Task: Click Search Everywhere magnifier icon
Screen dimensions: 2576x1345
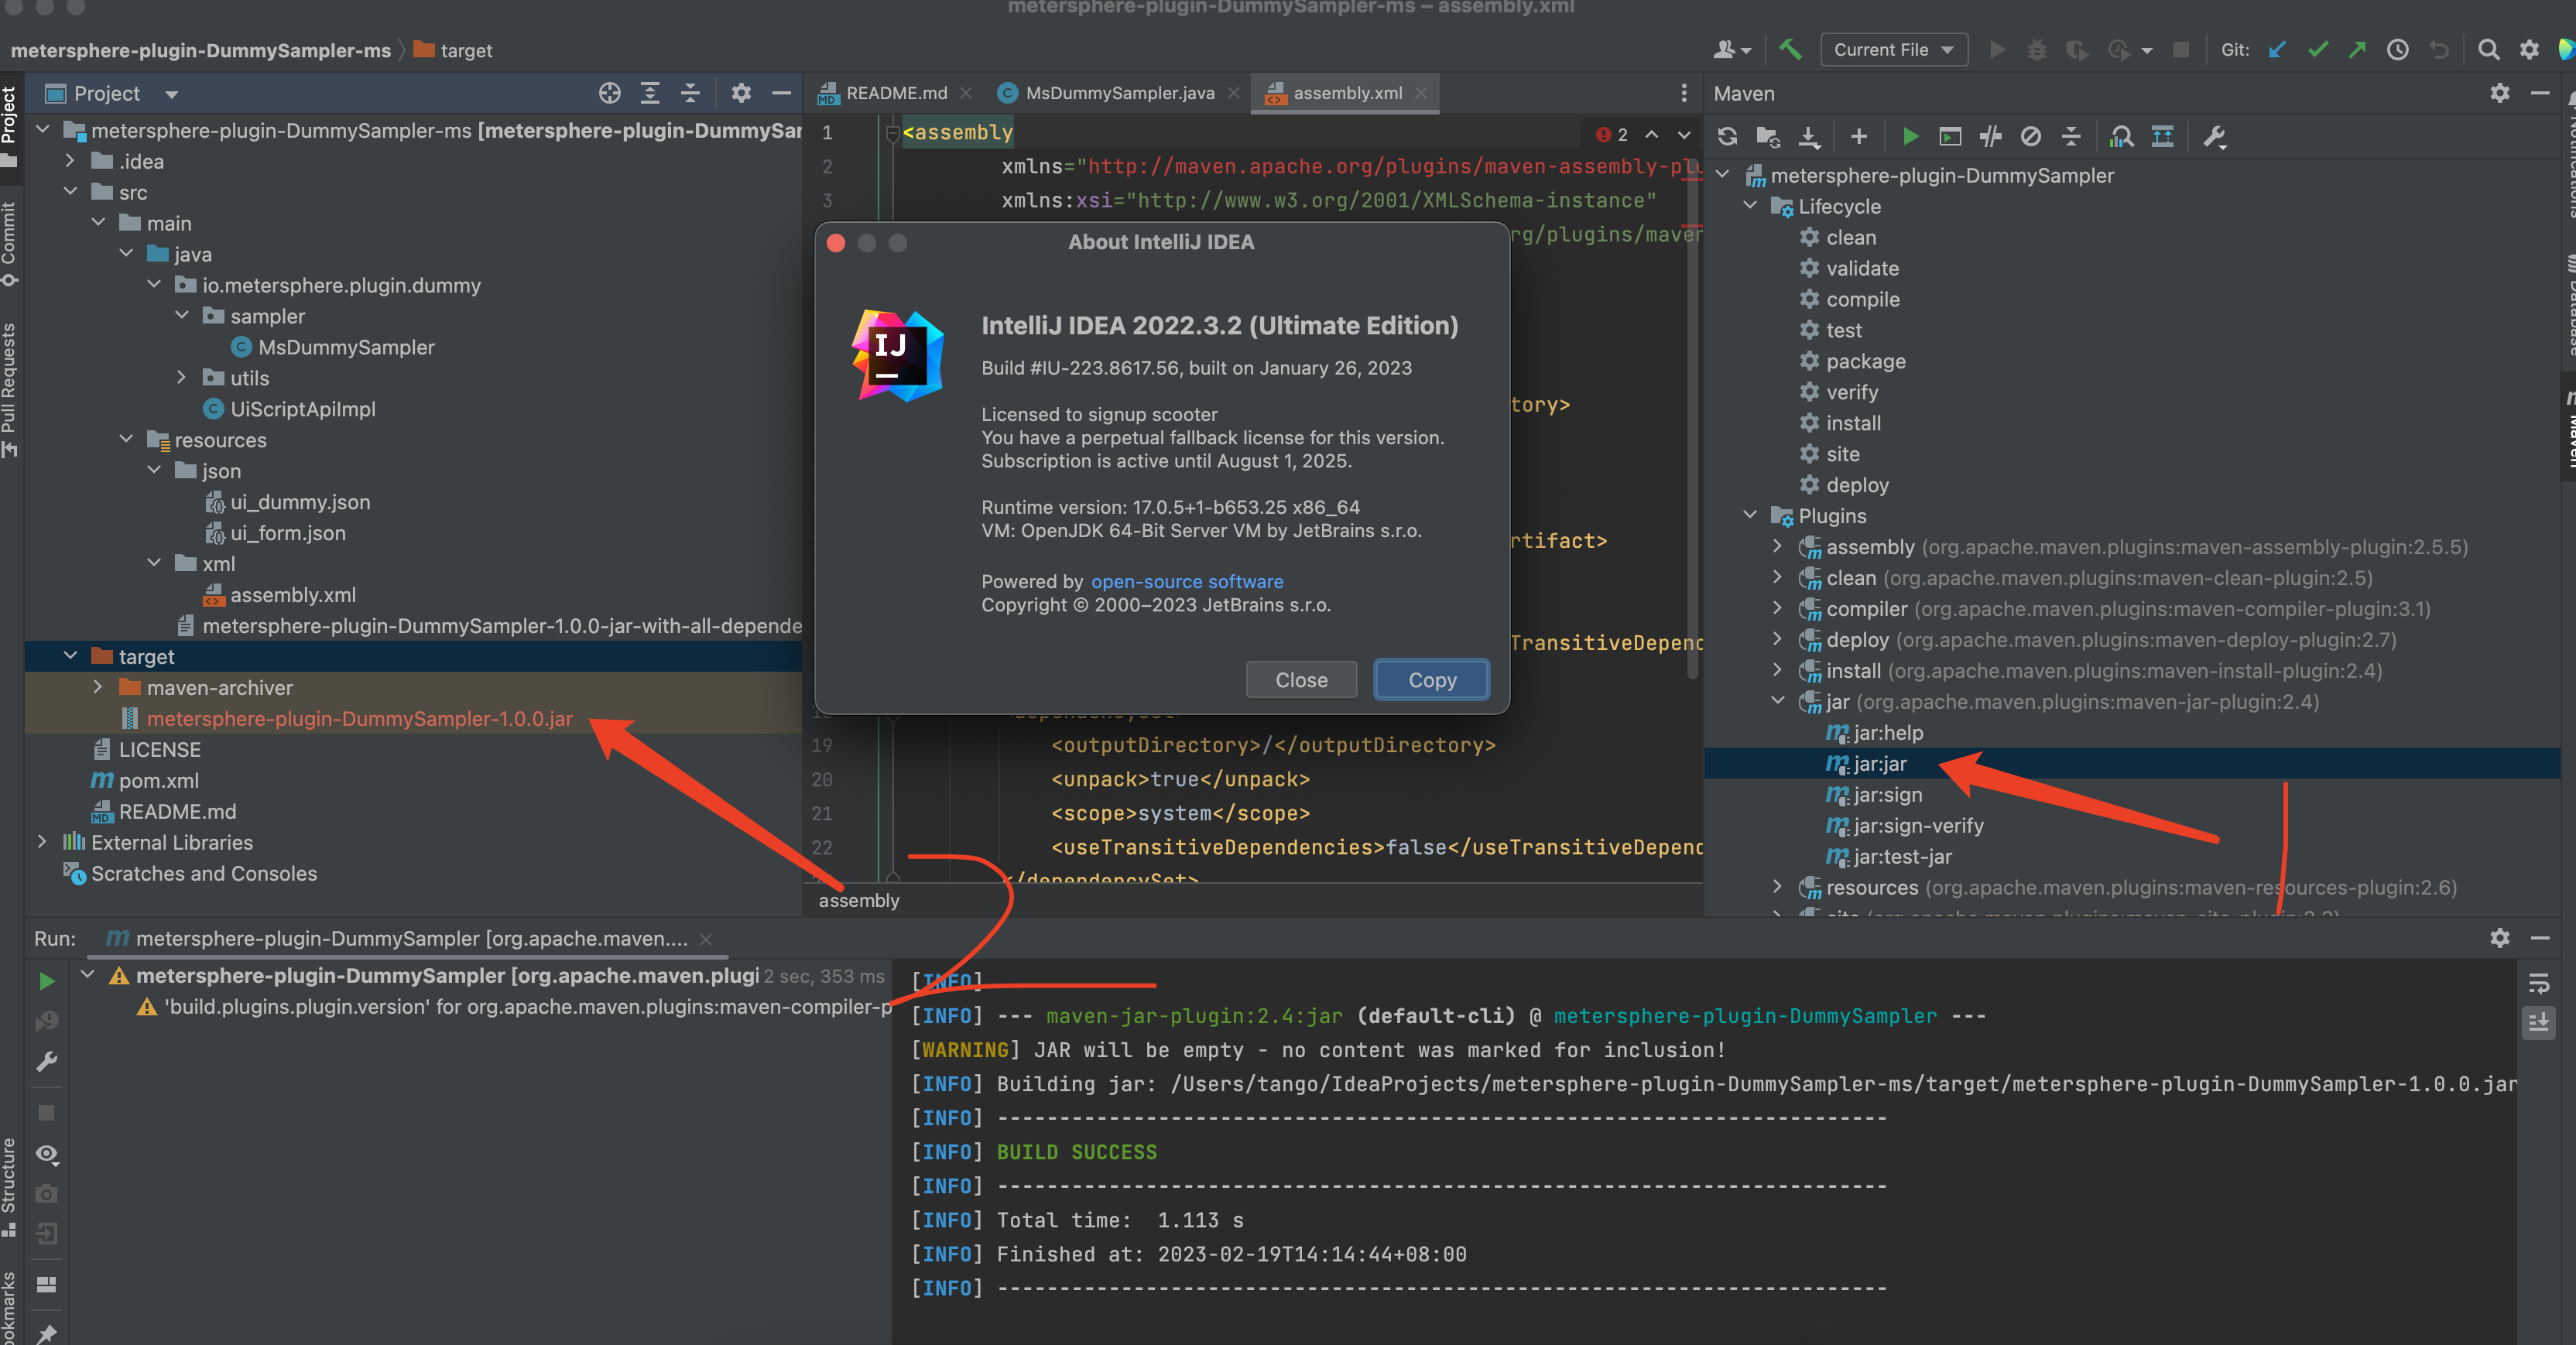Action: (2488, 49)
